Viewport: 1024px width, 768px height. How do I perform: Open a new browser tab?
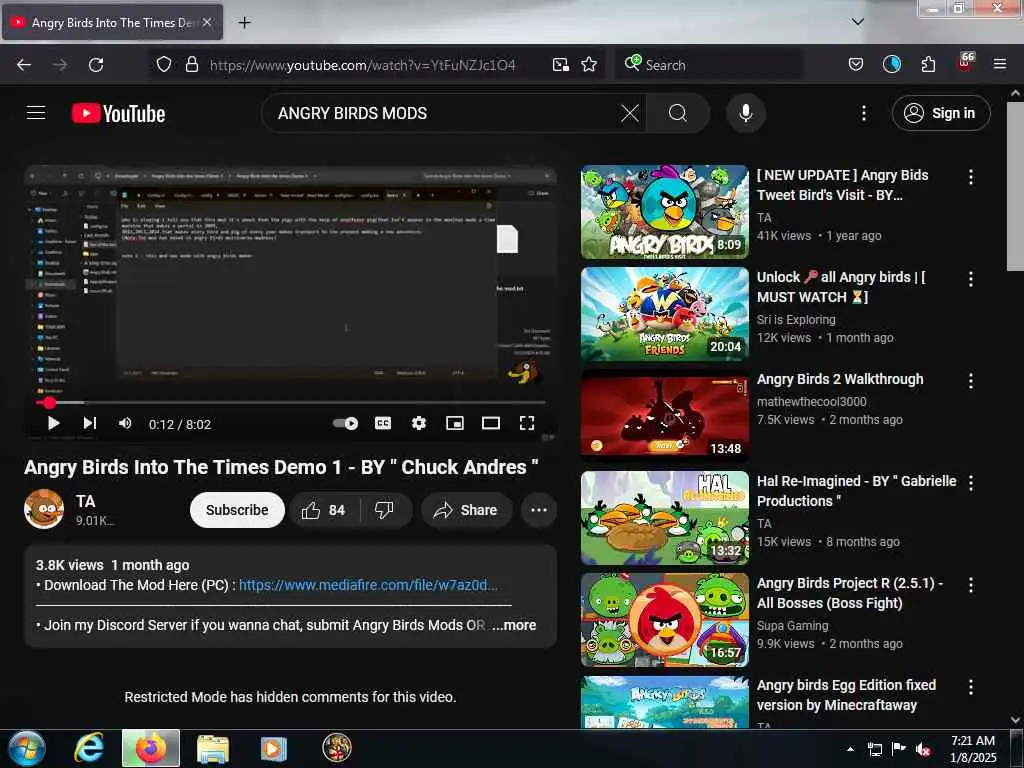click(244, 22)
